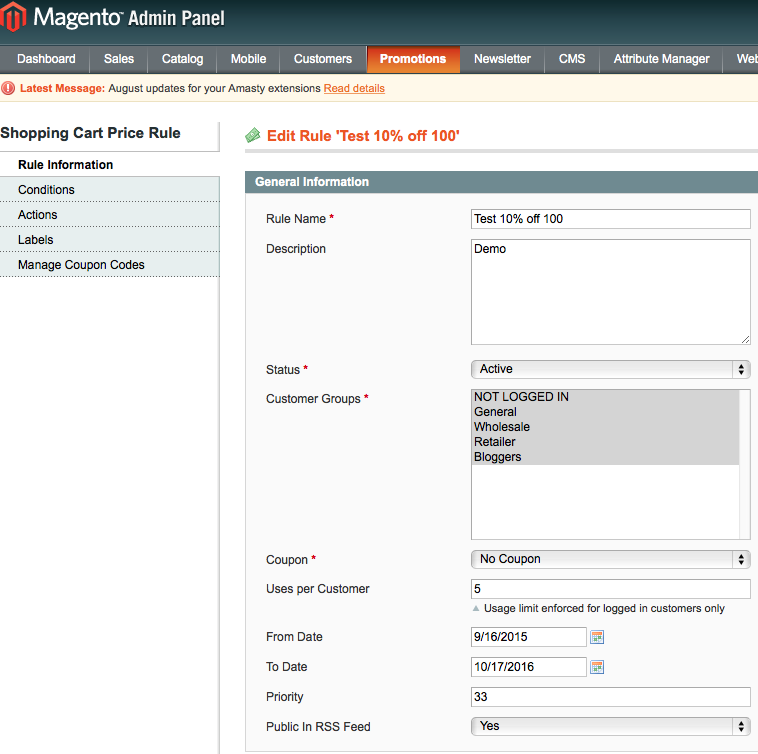The width and height of the screenshot is (758, 754).
Task: Click the To Date text field
Action: point(529,667)
